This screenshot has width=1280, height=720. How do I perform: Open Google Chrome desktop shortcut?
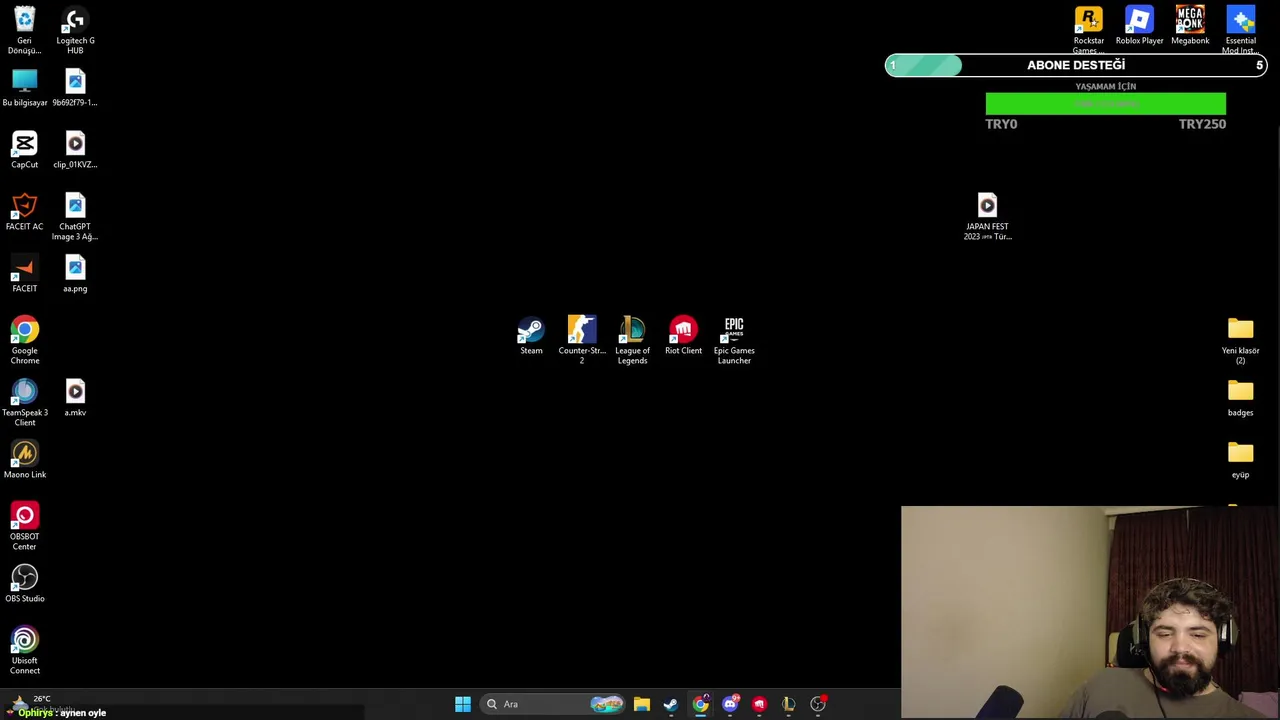point(24,341)
